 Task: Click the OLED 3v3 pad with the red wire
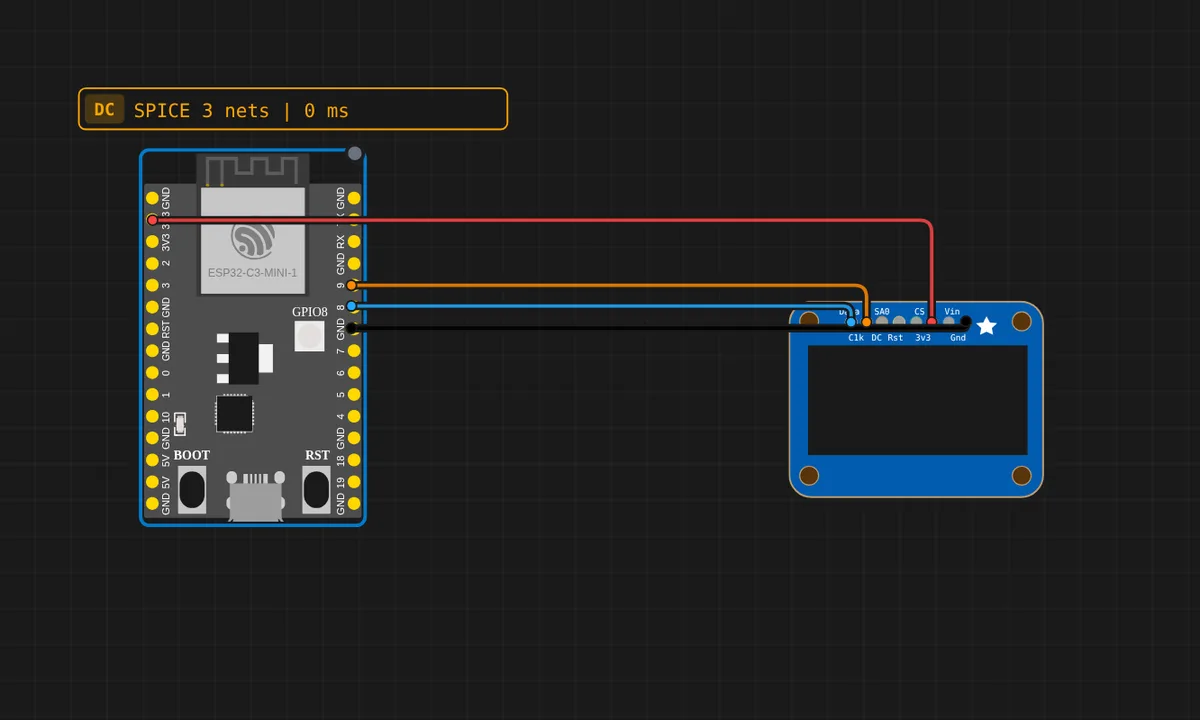tap(932, 322)
